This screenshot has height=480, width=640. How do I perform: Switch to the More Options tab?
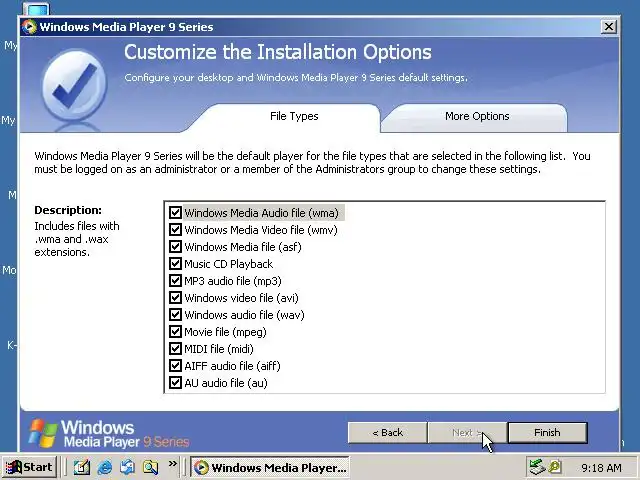pos(477,117)
